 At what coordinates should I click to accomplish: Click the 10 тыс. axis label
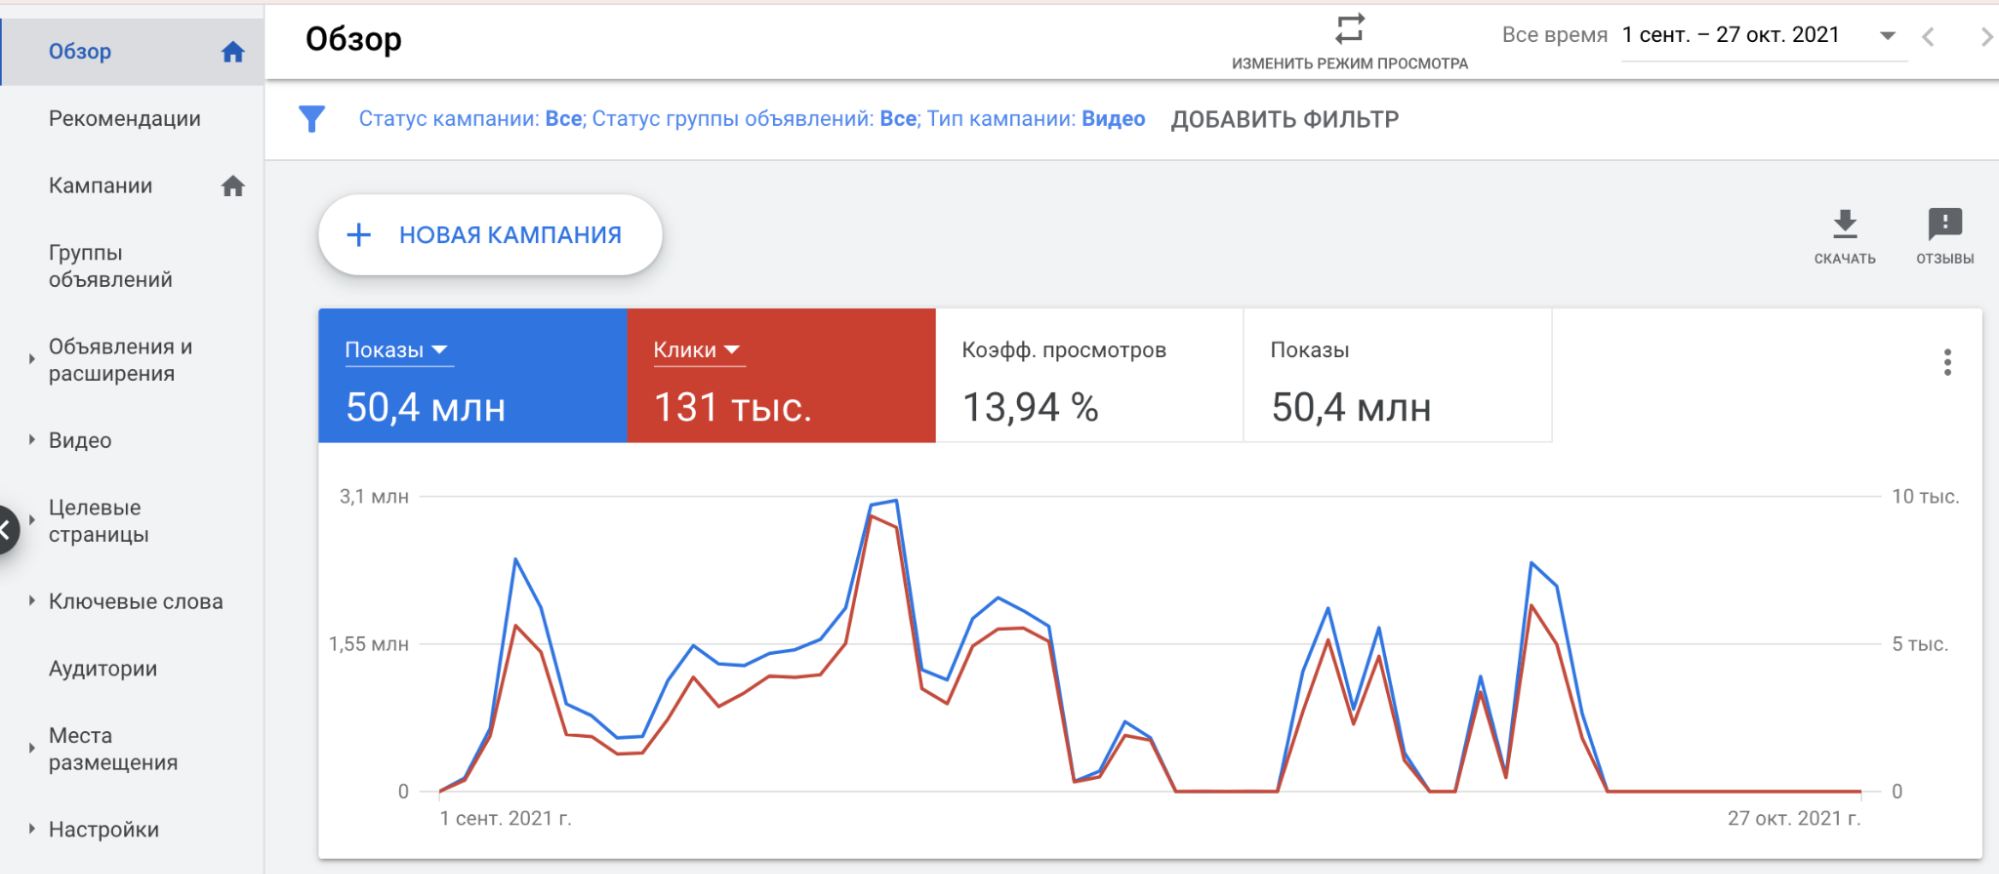click(1925, 496)
